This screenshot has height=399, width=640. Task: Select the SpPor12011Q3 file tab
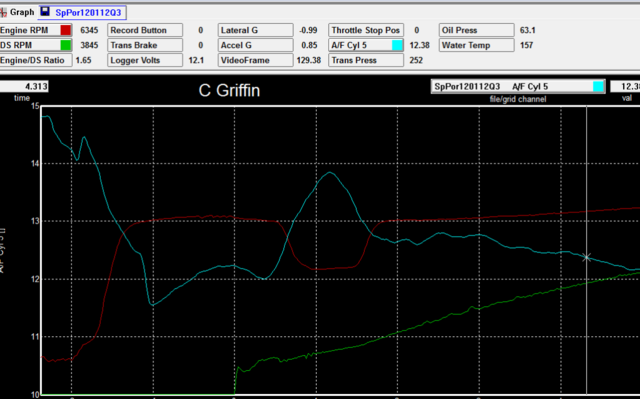point(82,13)
